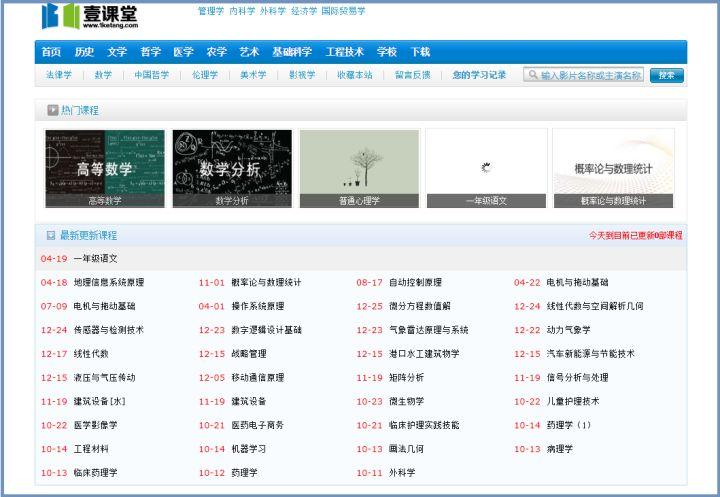Click the 外科学 top link
This screenshot has height=497, width=720.
click(273, 11)
